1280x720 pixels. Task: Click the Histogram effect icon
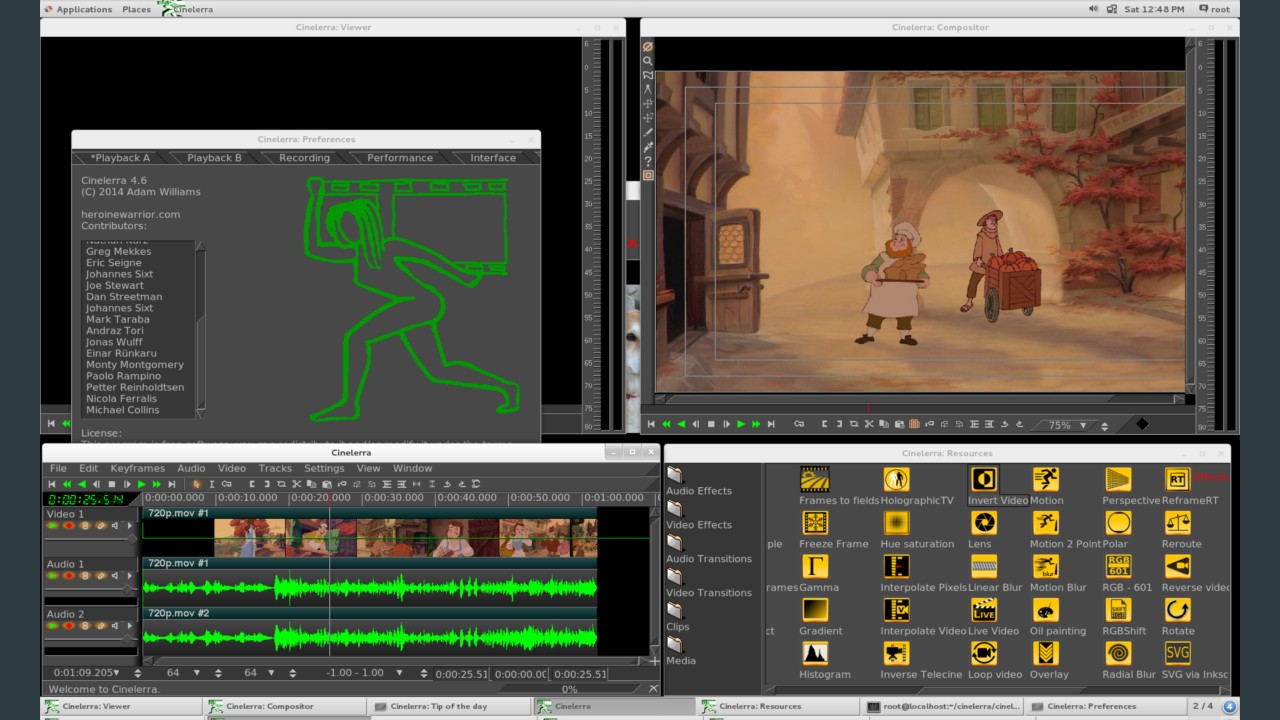point(815,653)
